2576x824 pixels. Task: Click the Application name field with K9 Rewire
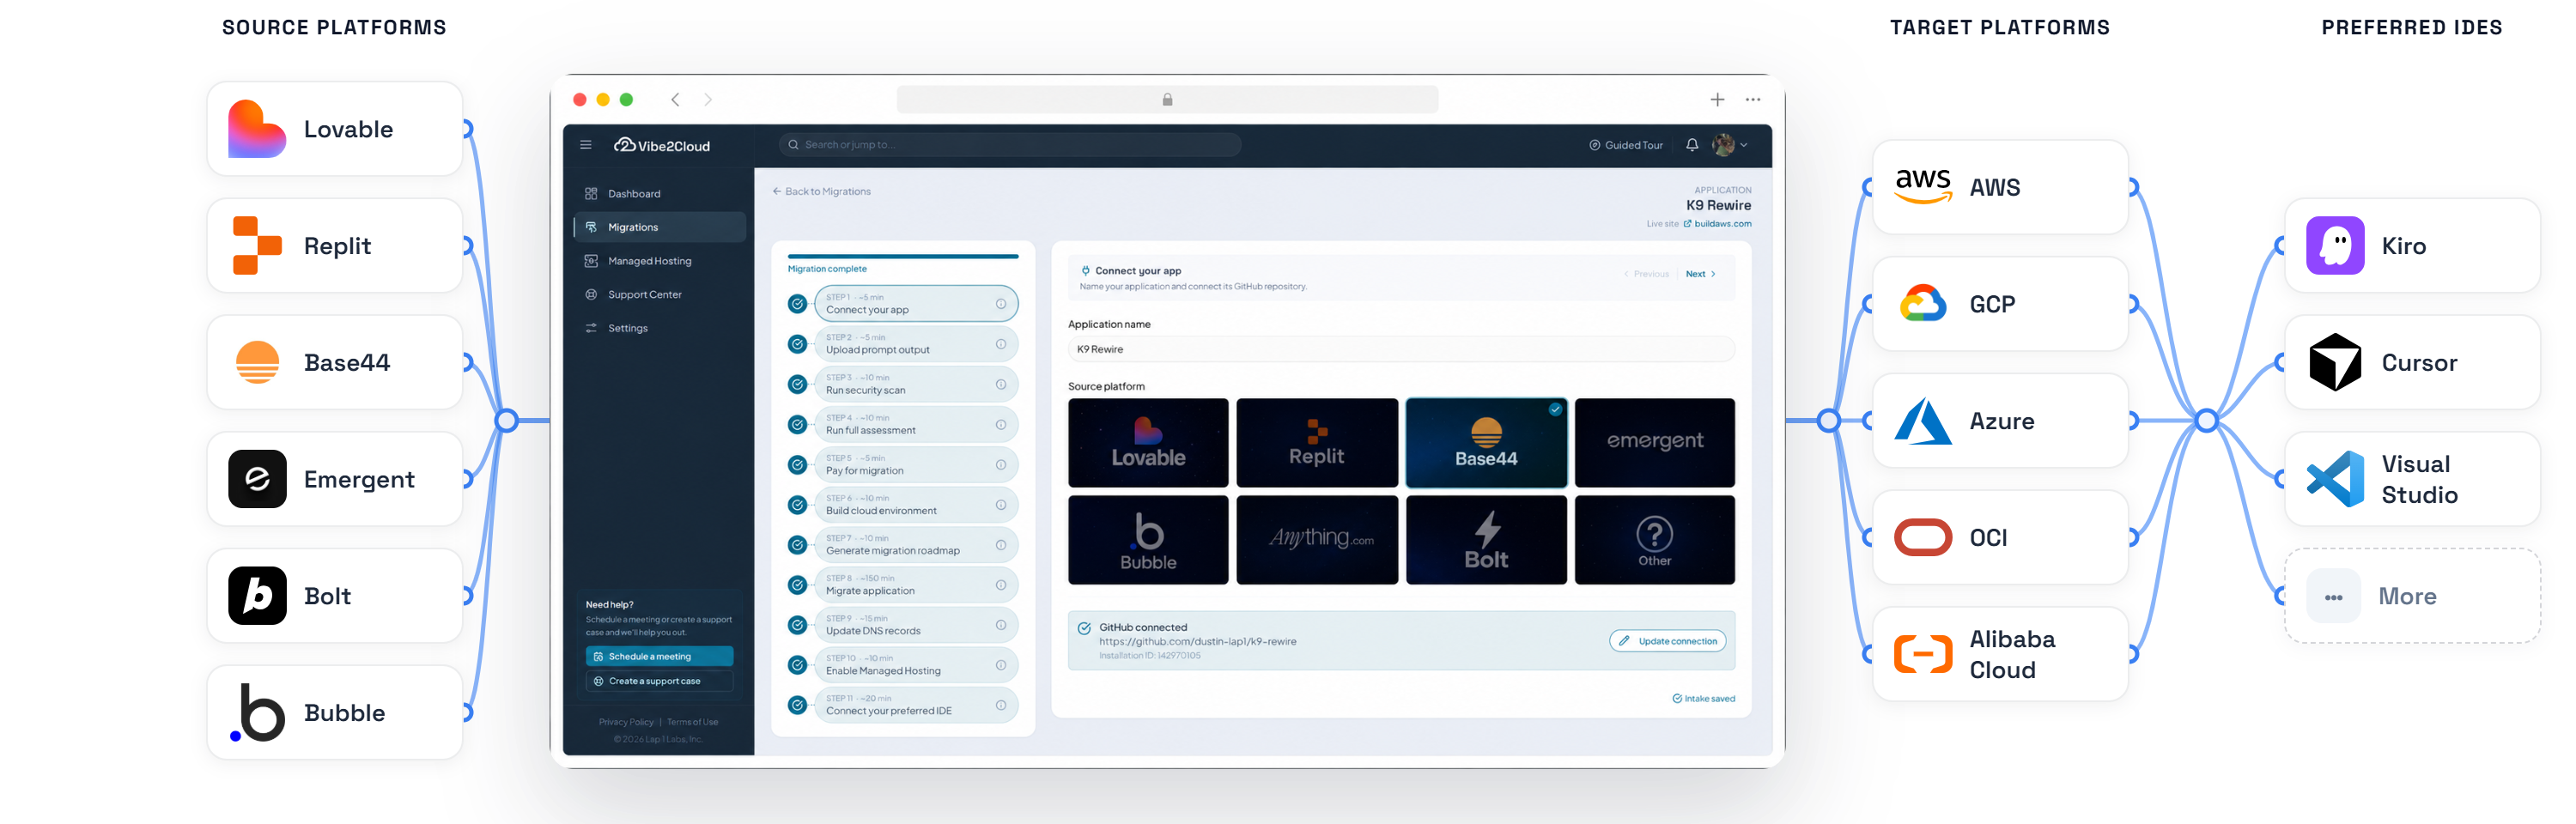pos(1401,349)
